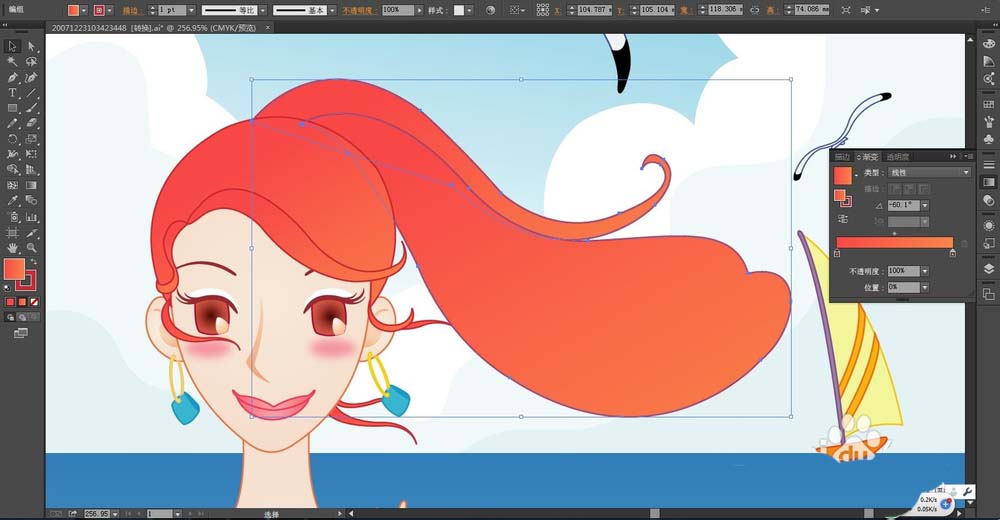
Task: Select the Type tool
Action: tap(12, 92)
